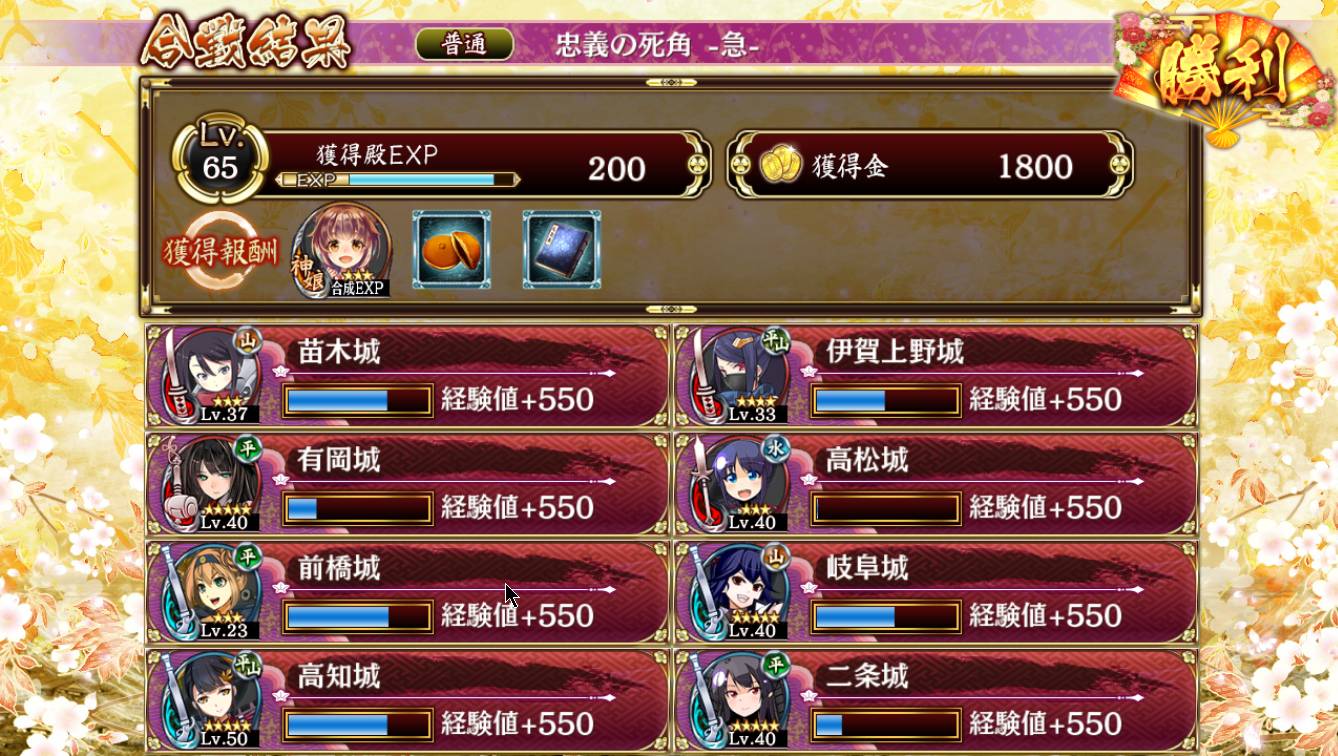Viewport: 1338px width, 756px height.
Task: Click the 岐阜城 character portrait
Action: 735,592
